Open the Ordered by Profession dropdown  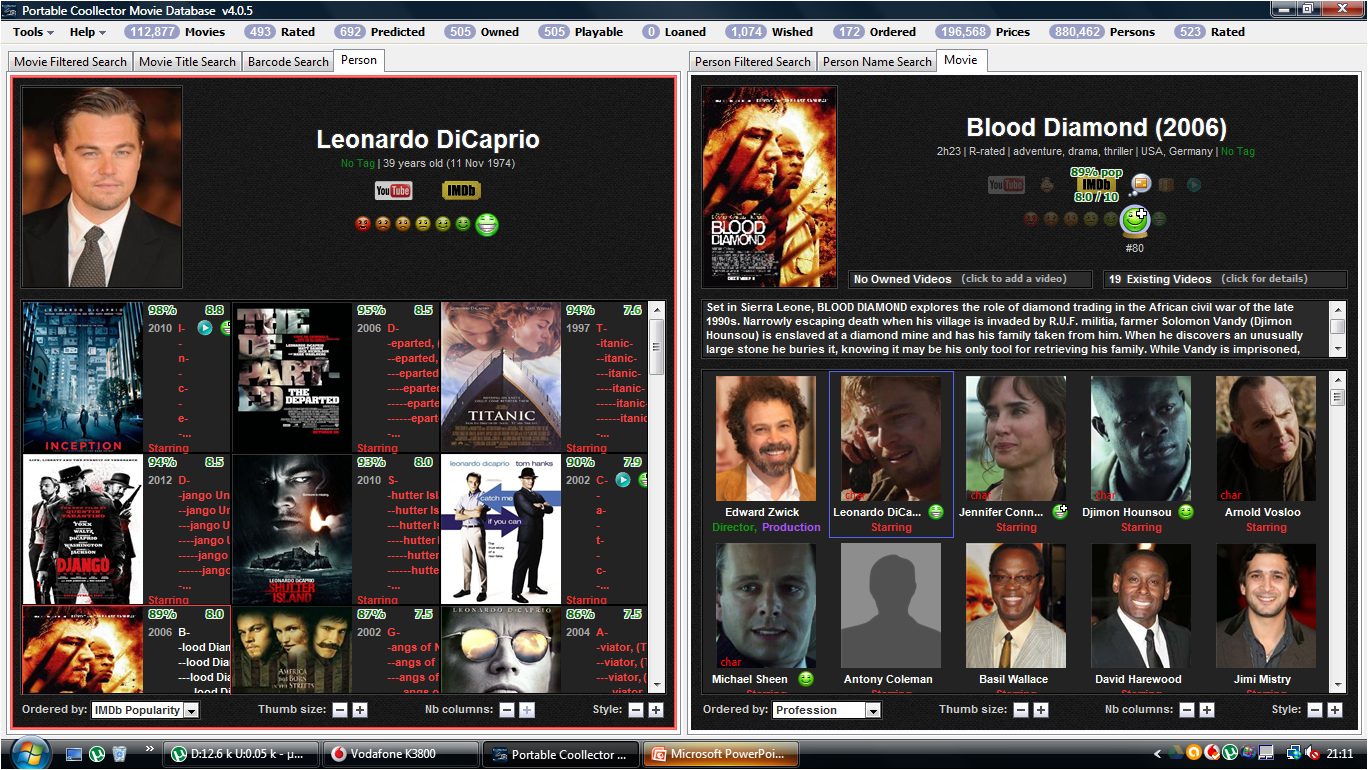tap(827, 710)
